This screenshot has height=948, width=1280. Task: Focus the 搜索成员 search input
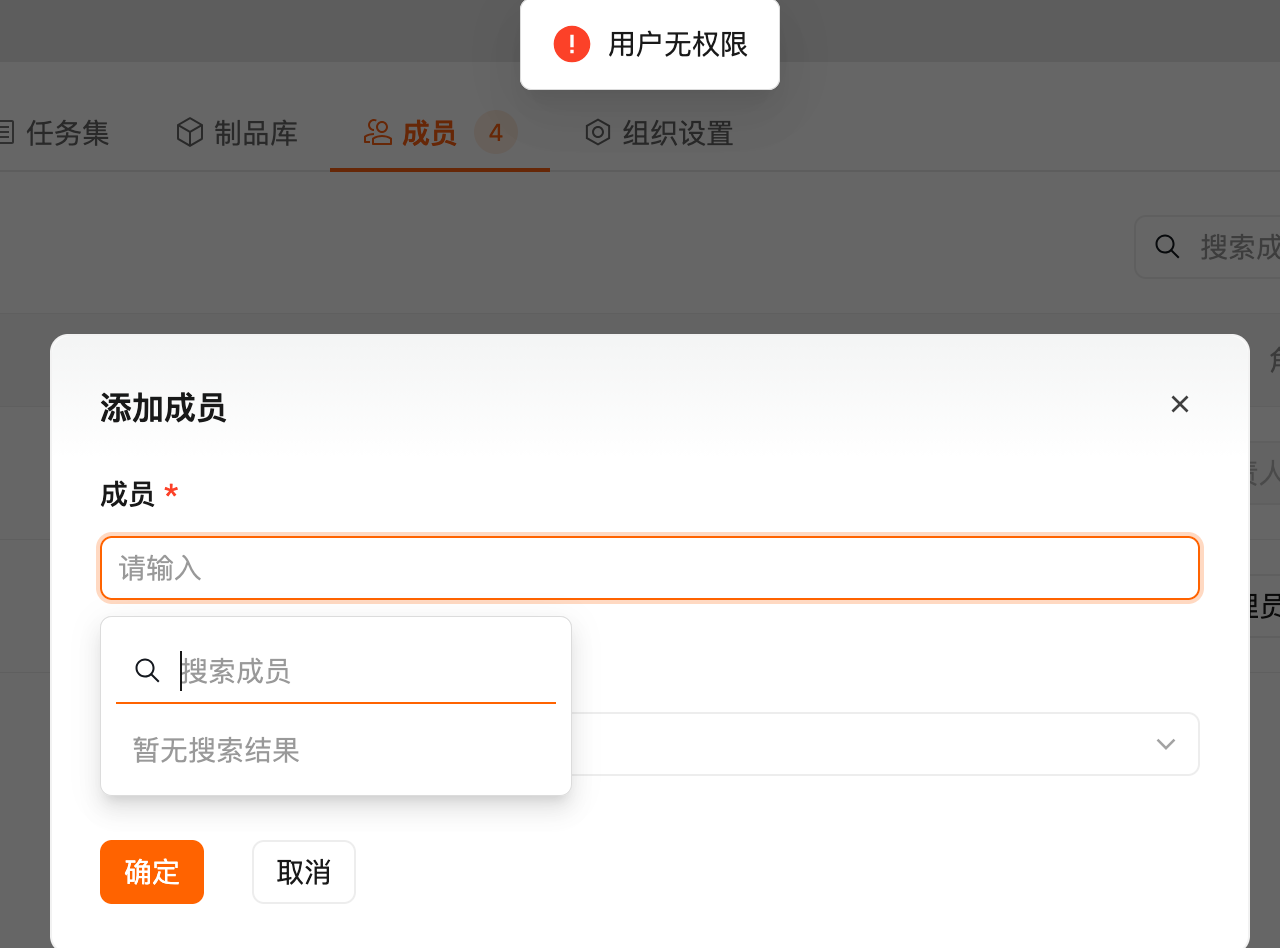(360, 671)
